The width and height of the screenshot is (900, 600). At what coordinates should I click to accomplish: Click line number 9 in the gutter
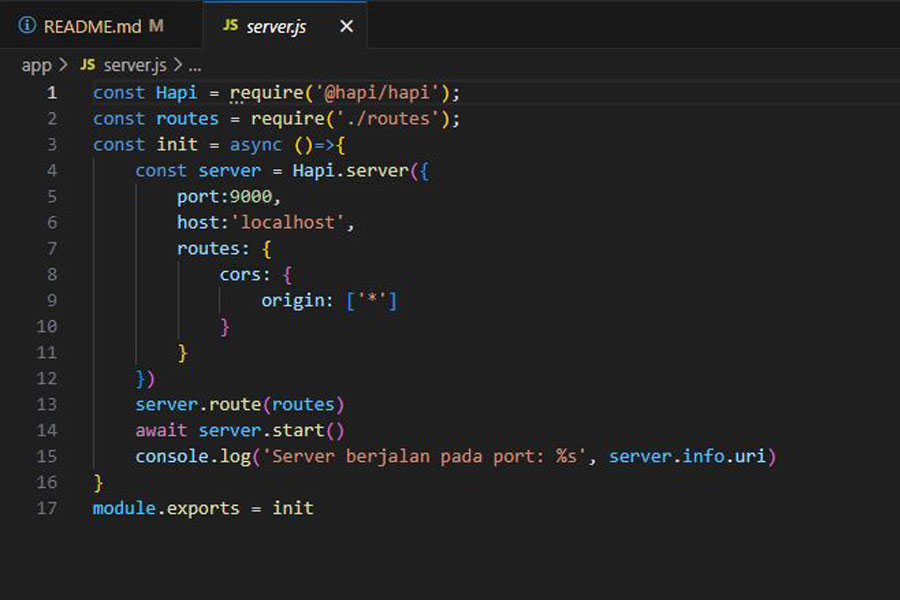(x=52, y=300)
